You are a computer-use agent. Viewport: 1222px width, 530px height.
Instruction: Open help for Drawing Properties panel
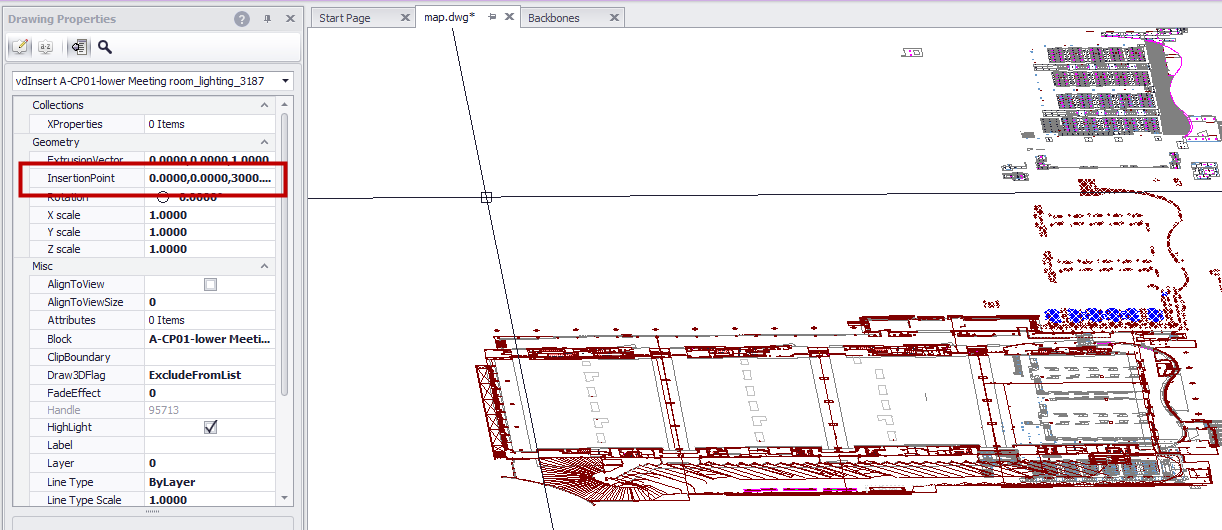pos(242,19)
